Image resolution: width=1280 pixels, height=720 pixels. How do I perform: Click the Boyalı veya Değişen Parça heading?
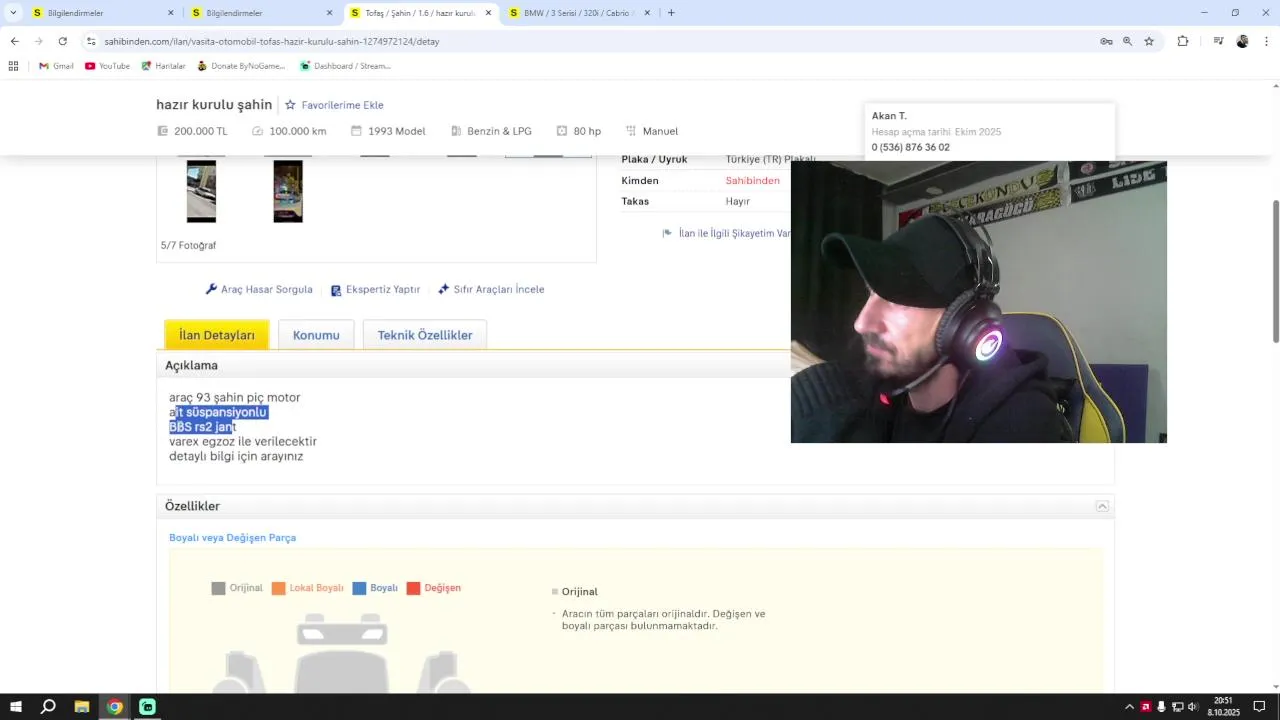(x=232, y=538)
